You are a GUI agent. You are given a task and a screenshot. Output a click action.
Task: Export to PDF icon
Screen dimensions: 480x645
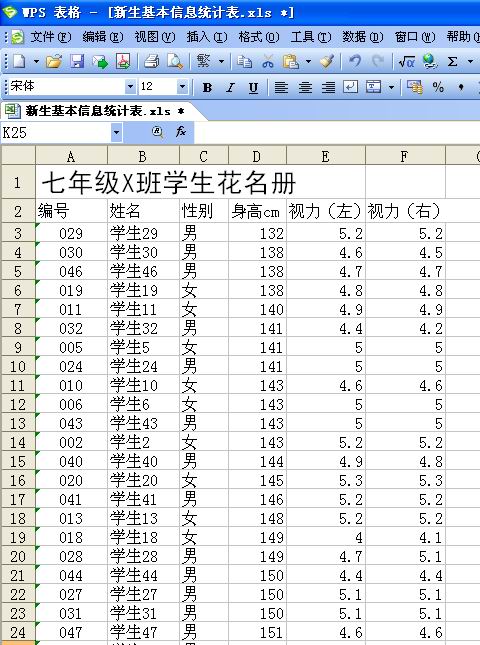[123, 62]
